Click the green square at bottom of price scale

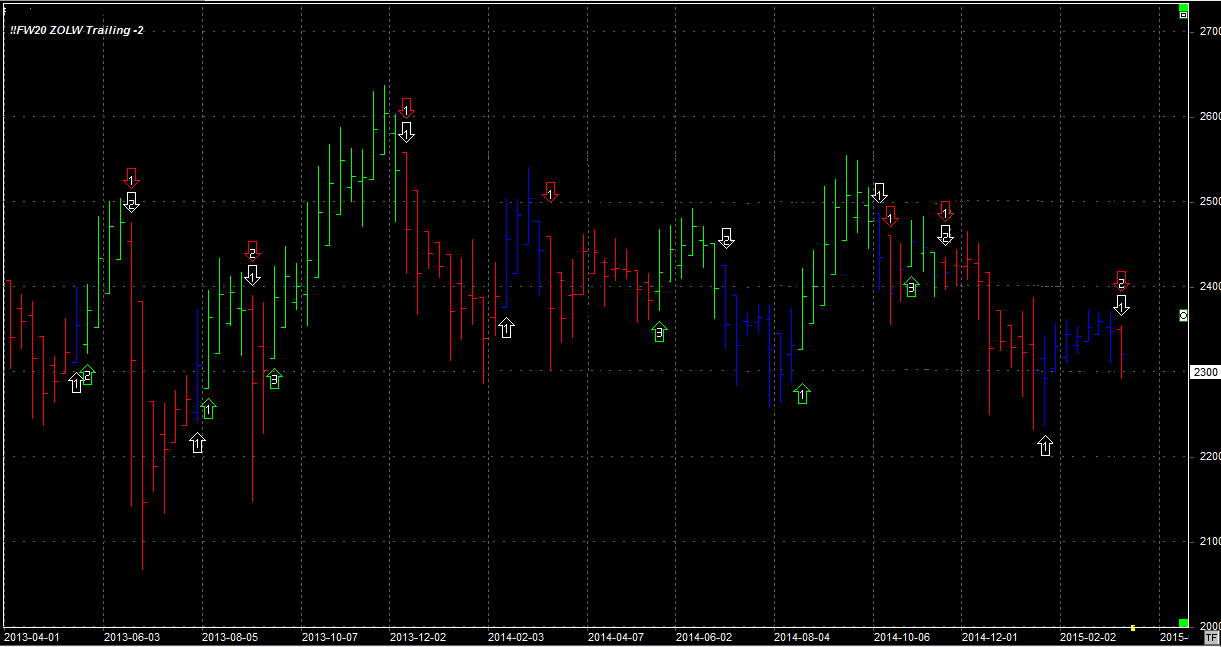click(x=1184, y=623)
